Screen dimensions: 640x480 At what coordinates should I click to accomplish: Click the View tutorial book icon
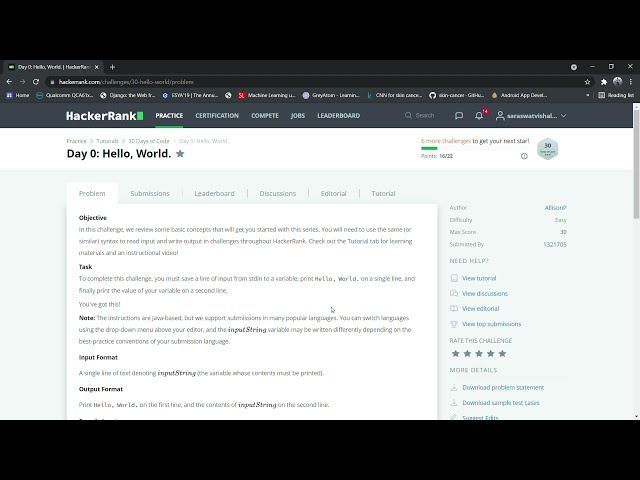454,278
